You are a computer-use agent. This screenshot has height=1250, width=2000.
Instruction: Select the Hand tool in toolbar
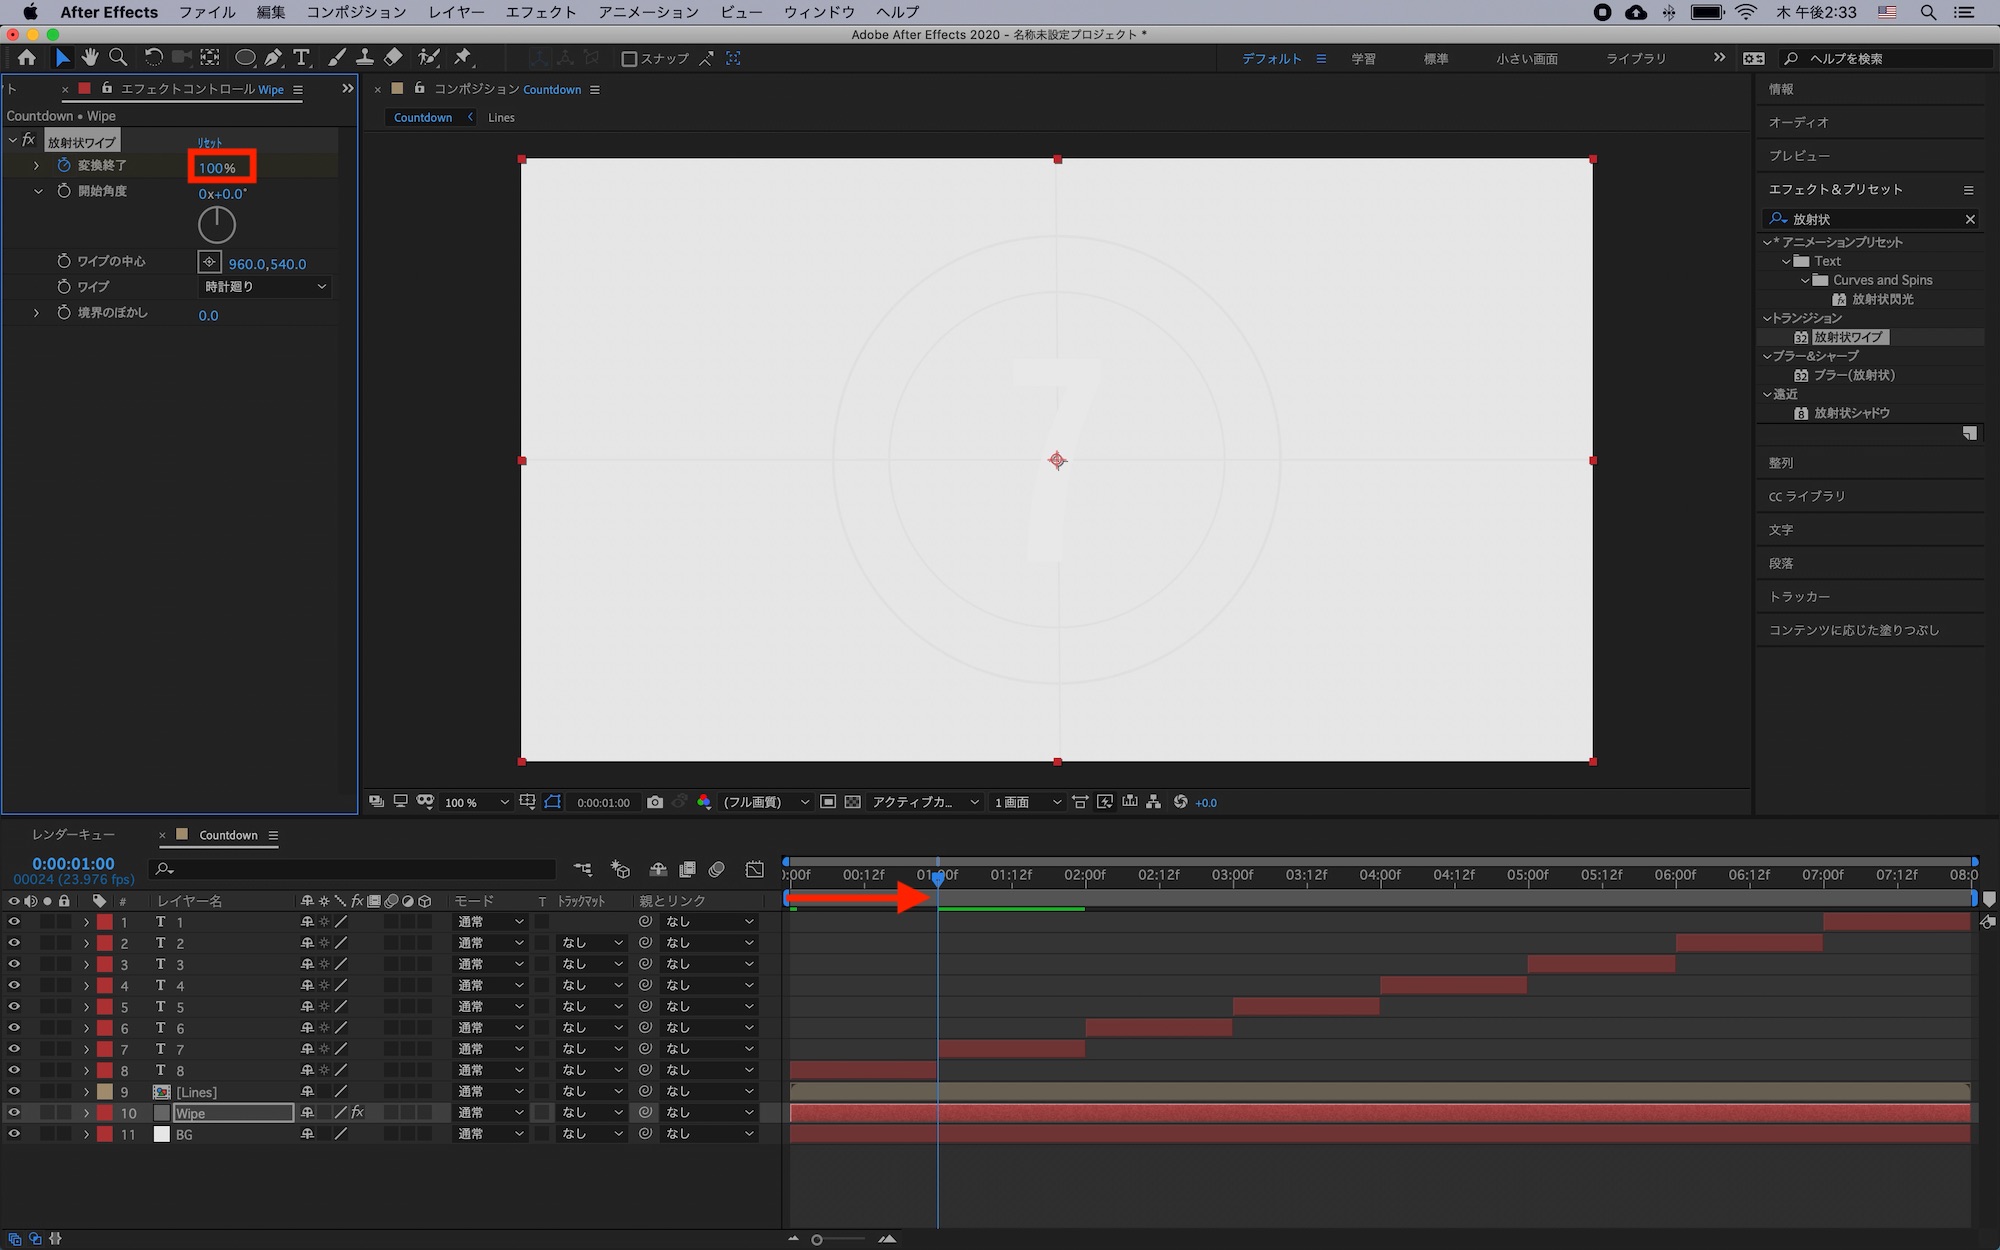(x=90, y=58)
